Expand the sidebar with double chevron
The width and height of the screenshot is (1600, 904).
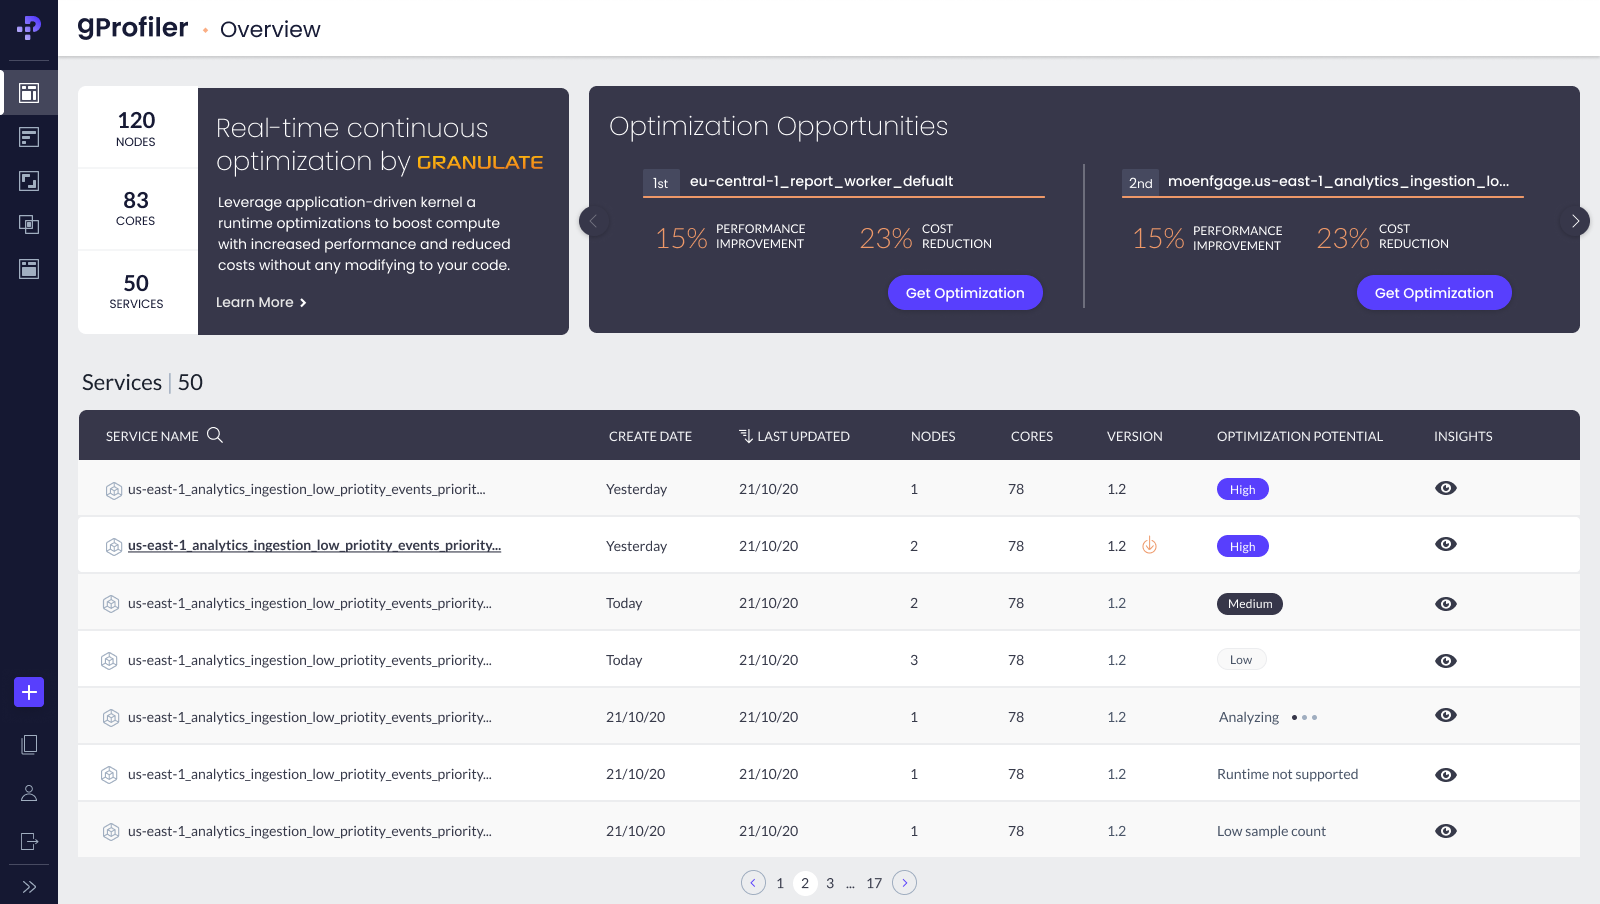pyautogui.click(x=29, y=886)
